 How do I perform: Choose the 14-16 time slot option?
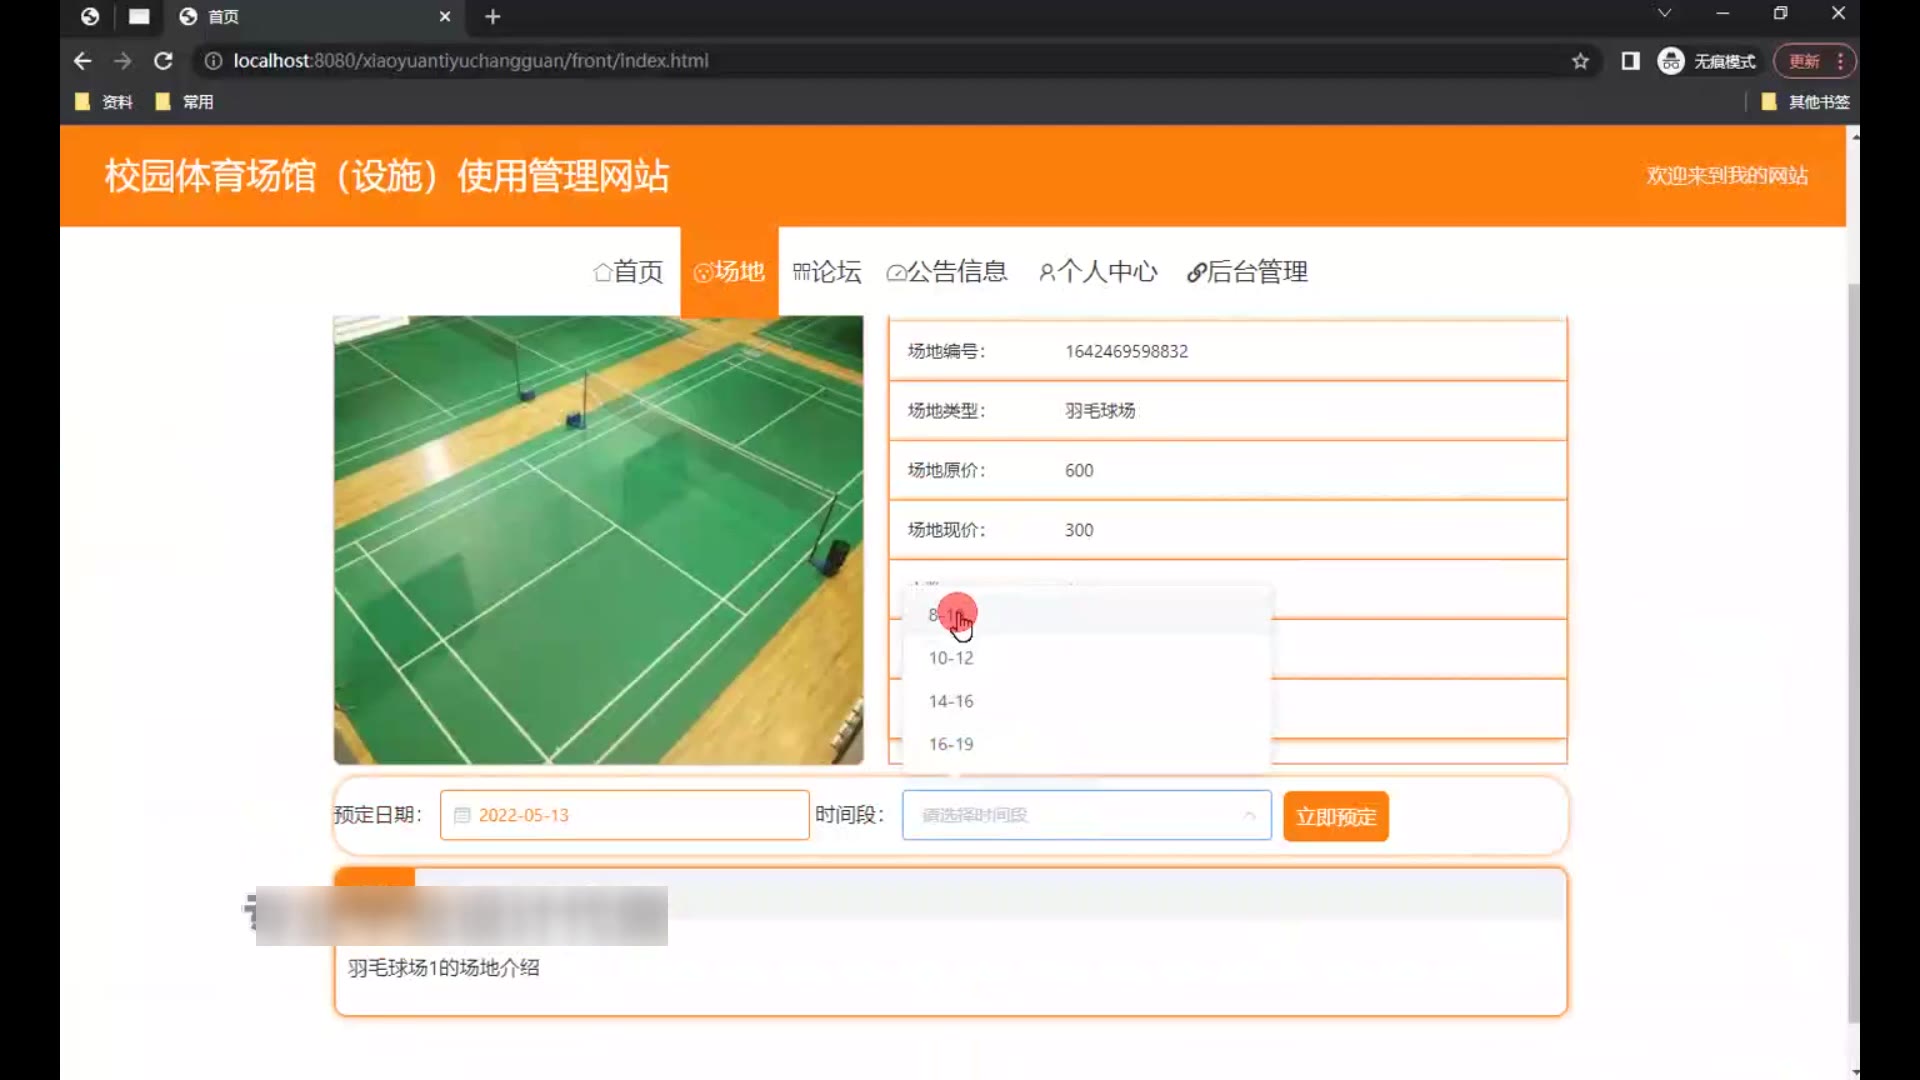tap(951, 701)
